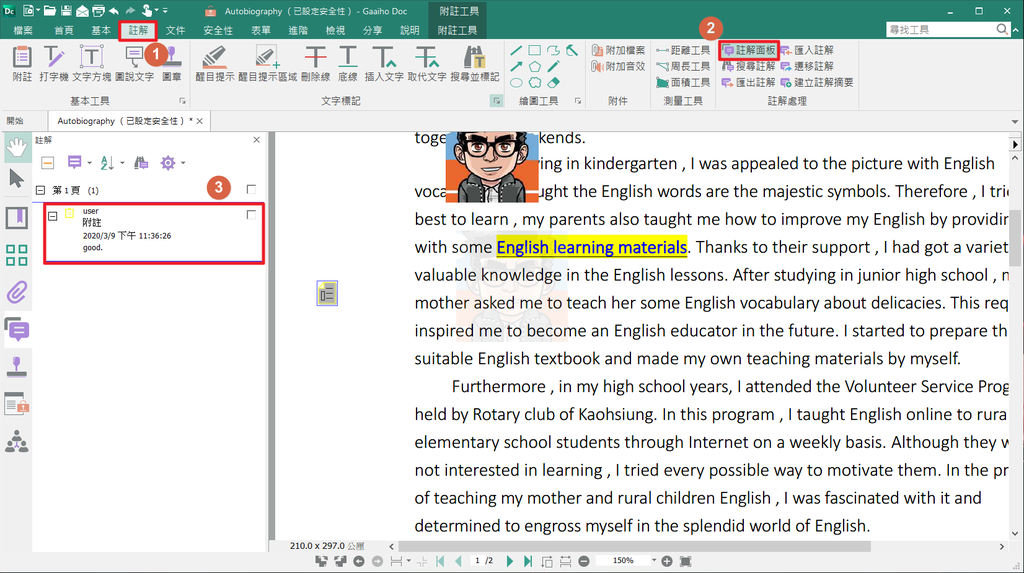Viewport: 1024px width, 573px height.
Task: Open the attachments paperclip panel in sidebar
Action: [17, 292]
